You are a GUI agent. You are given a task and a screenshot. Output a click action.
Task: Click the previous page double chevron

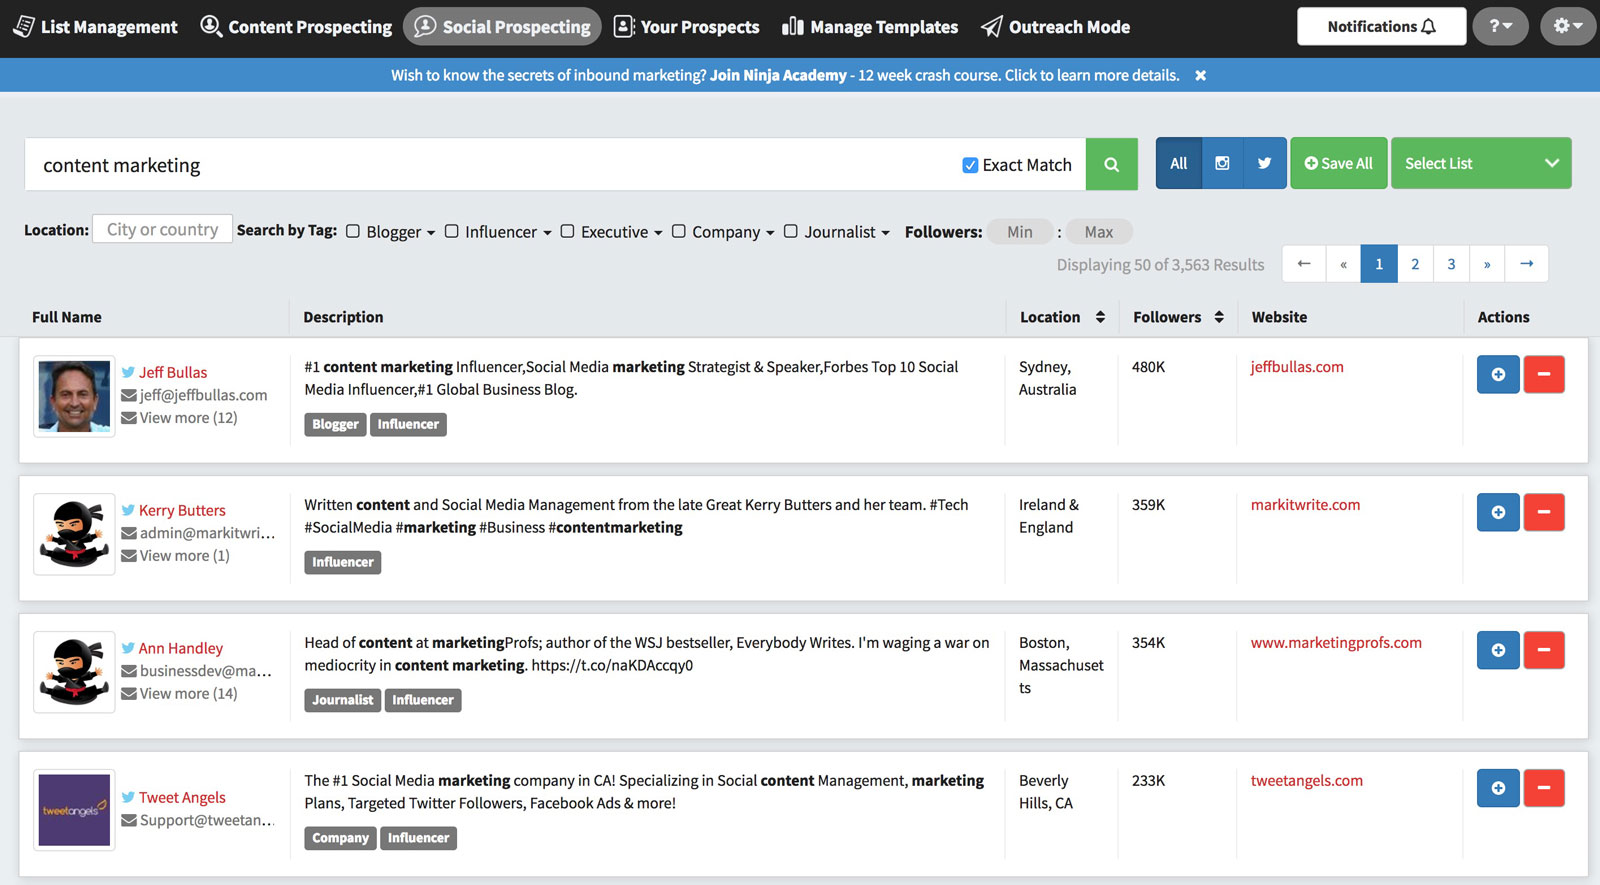tap(1343, 264)
